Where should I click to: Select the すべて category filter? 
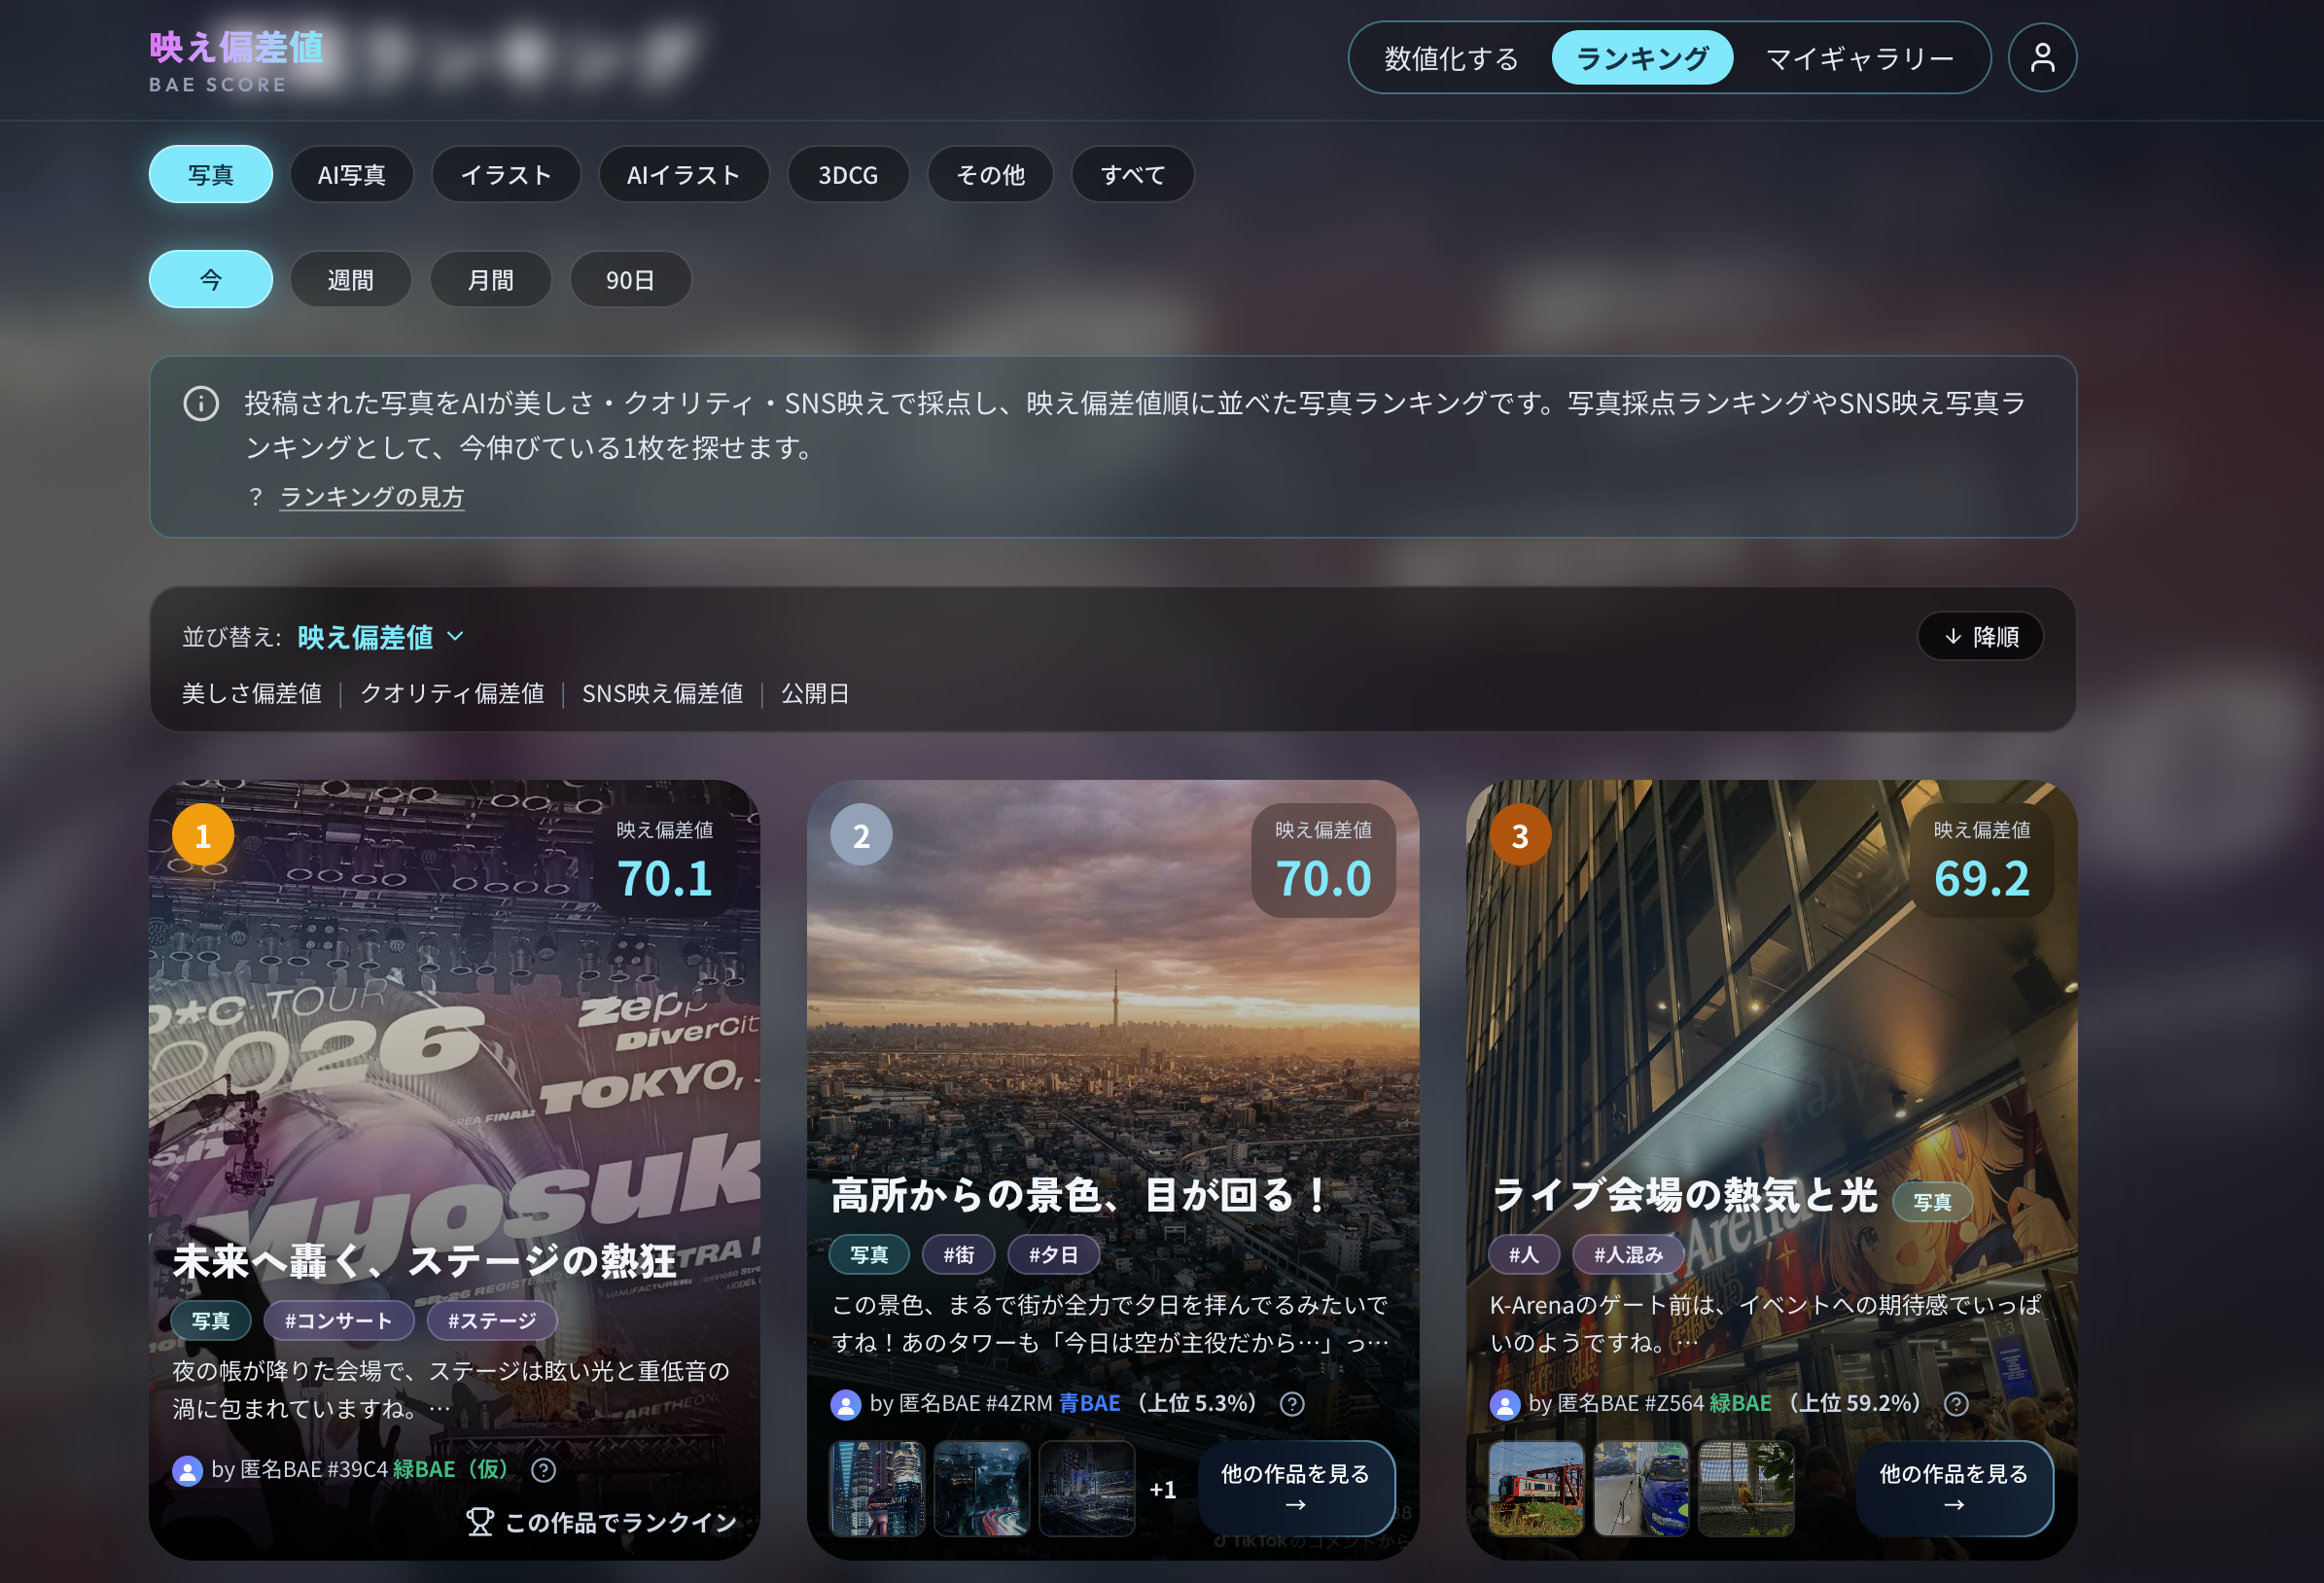point(1133,175)
